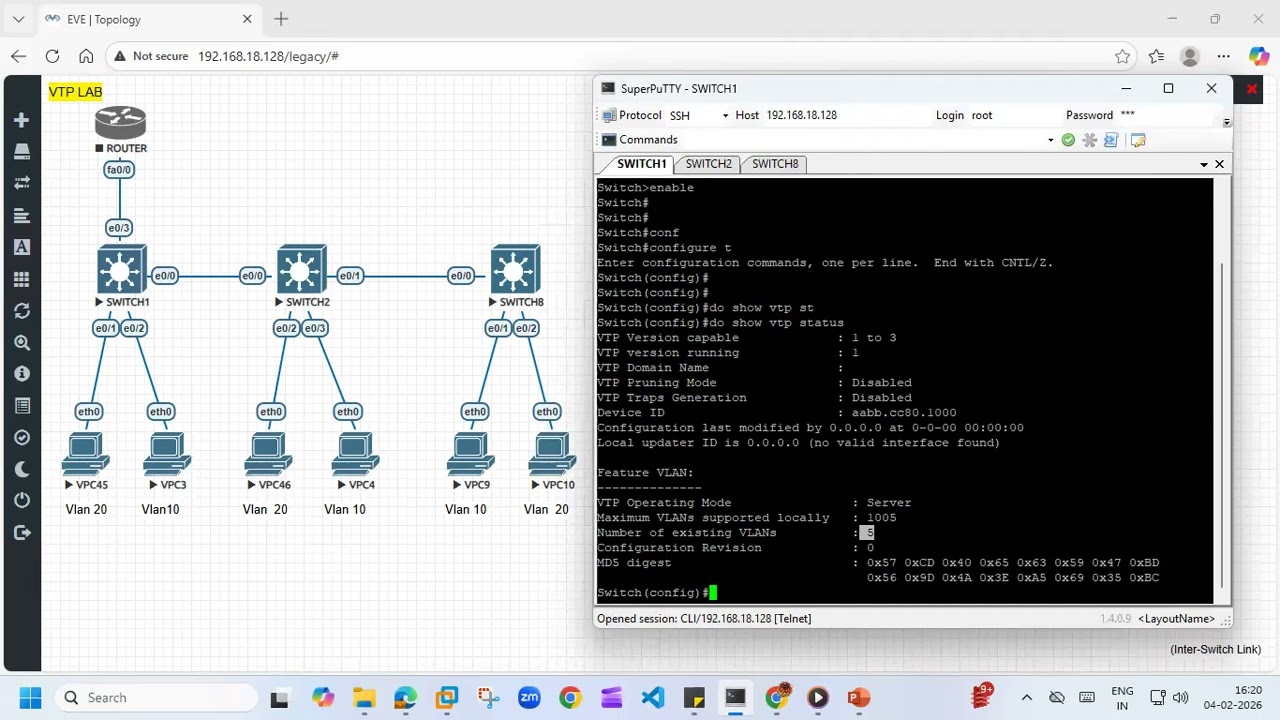Click the Add object plus icon in EVE sidebar
Viewport: 1280px width, 720px height.
click(22, 120)
